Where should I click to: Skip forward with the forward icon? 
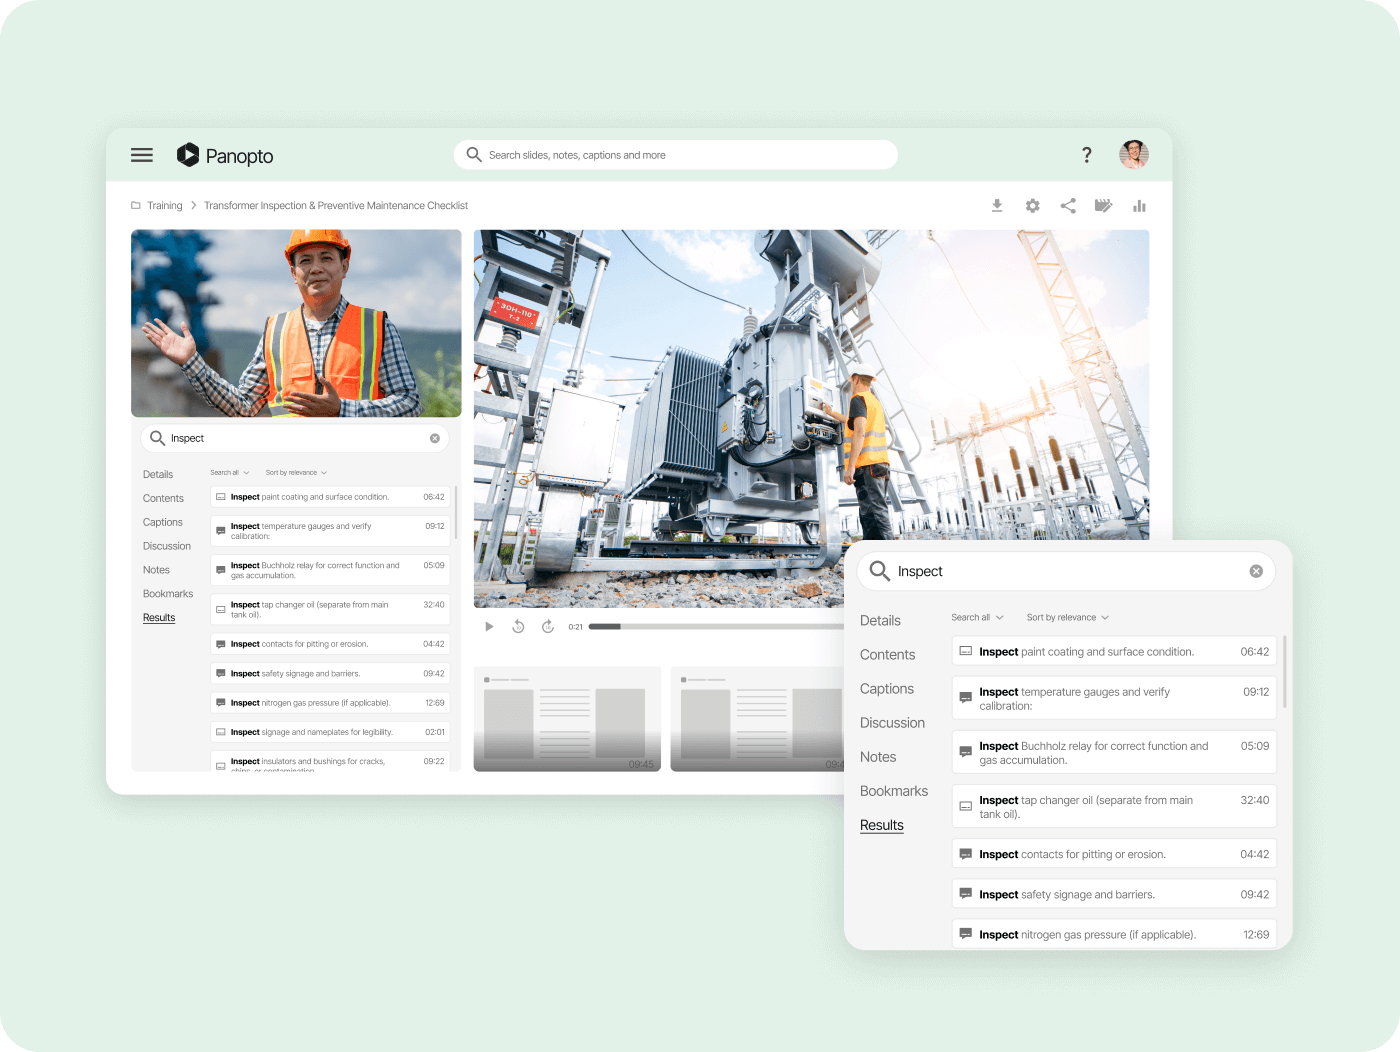tap(548, 627)
